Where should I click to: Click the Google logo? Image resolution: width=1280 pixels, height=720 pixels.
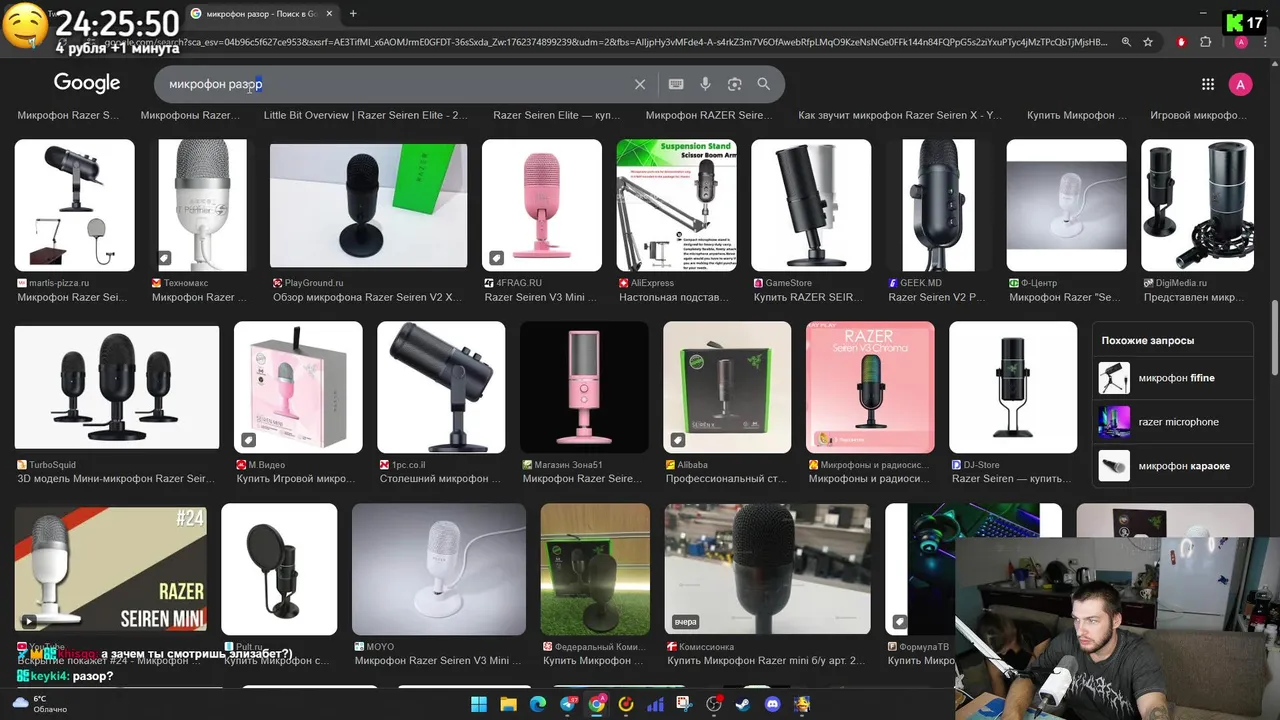pyautogui.click(x=87, y=83)
